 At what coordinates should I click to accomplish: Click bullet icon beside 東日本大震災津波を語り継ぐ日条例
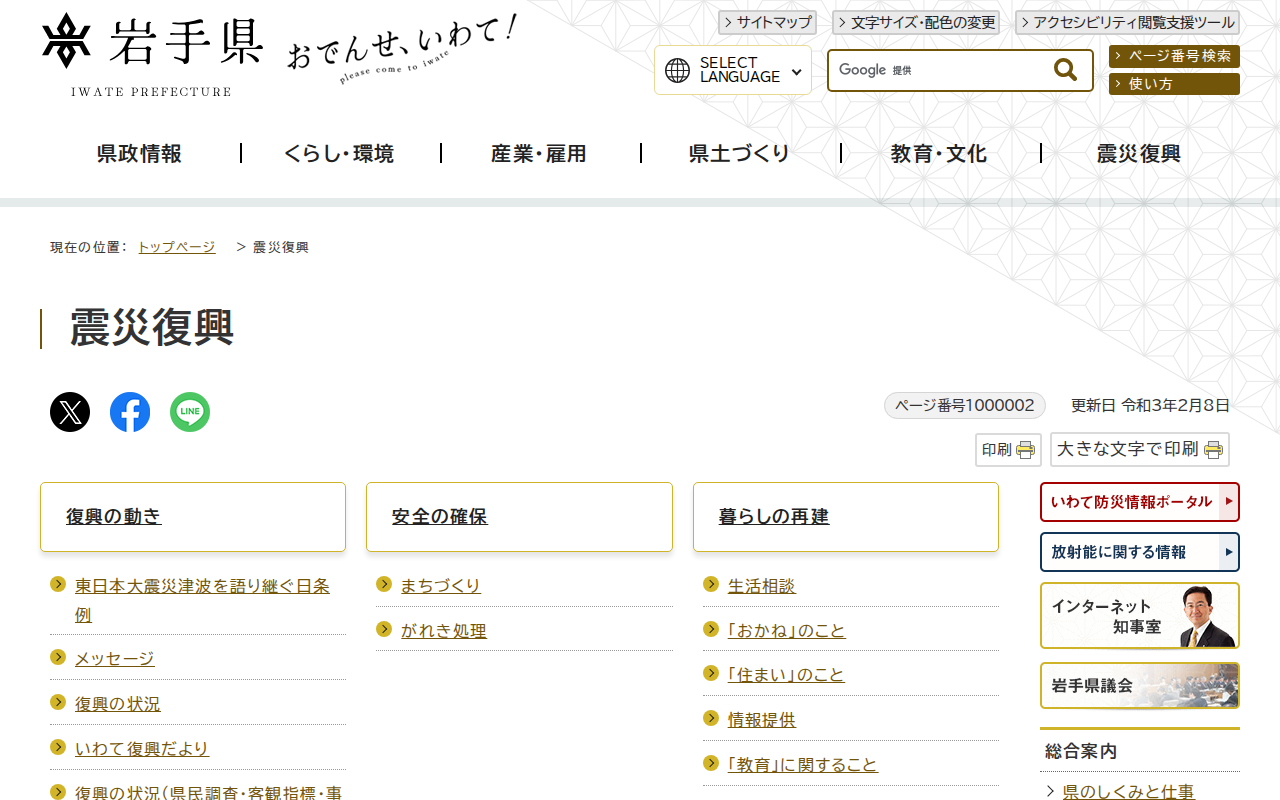[x=58, y=584]
